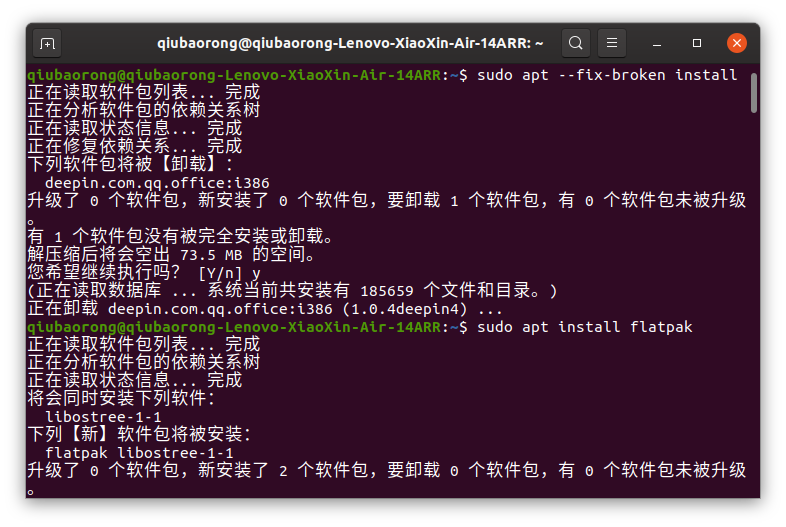The image size is (786, 527).
Task: Click the summary line with '要卸载 1 个软件包'
Action: pyautogui.click(x=386, y=201)
